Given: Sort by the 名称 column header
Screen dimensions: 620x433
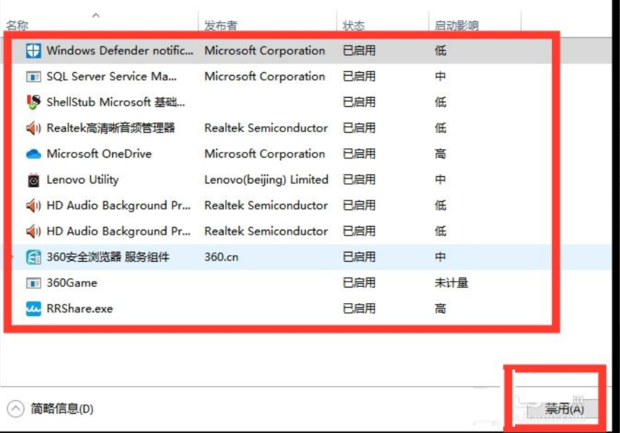Looking at the screenshot, I should tap(17, 25).
